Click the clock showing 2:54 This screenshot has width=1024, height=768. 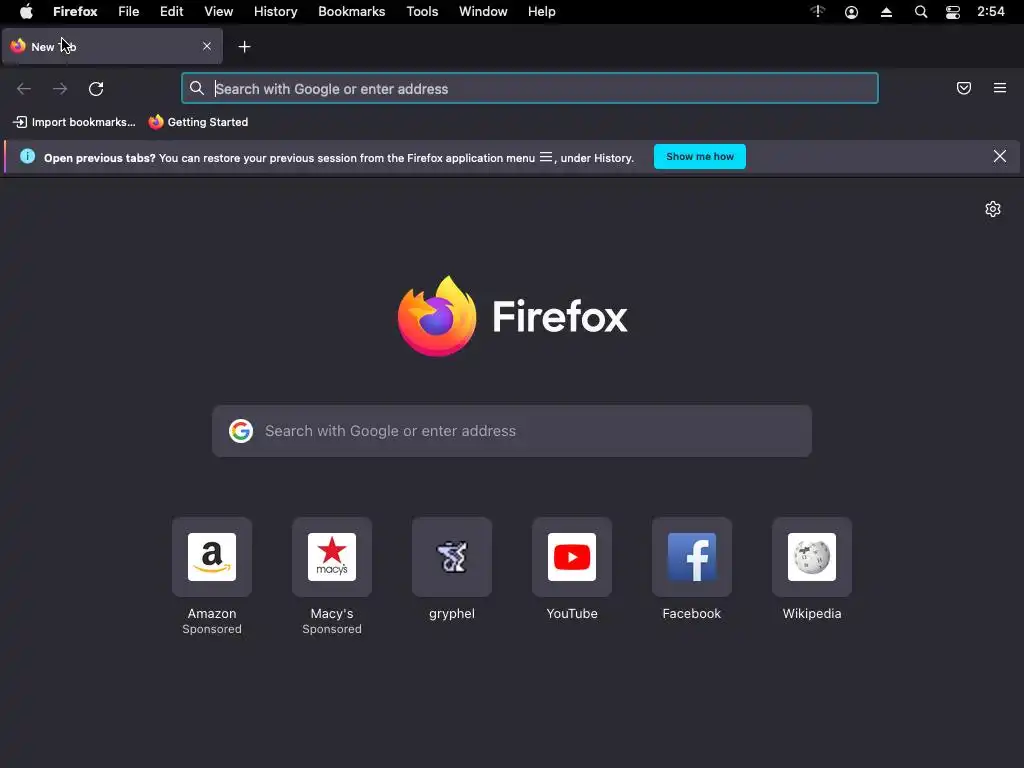point(991,12)
